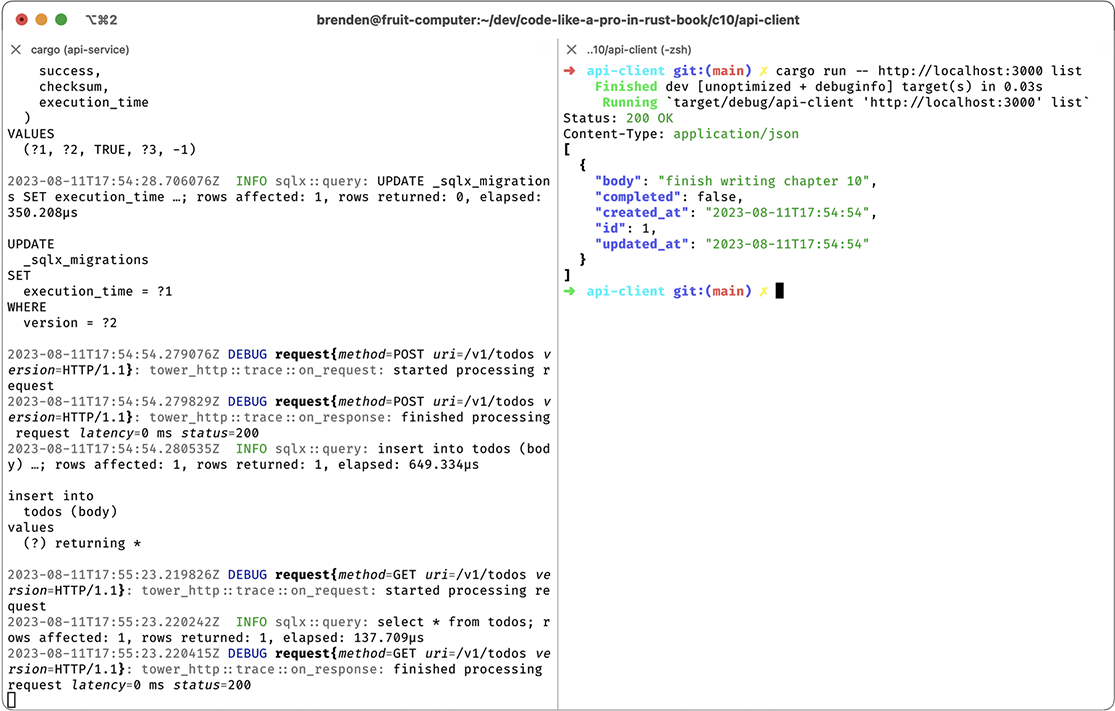Click timestamp 2023-08-11T17:54:54.279076Z
The height and width of the screenshot is (711, 1115).
click(114, 354)
